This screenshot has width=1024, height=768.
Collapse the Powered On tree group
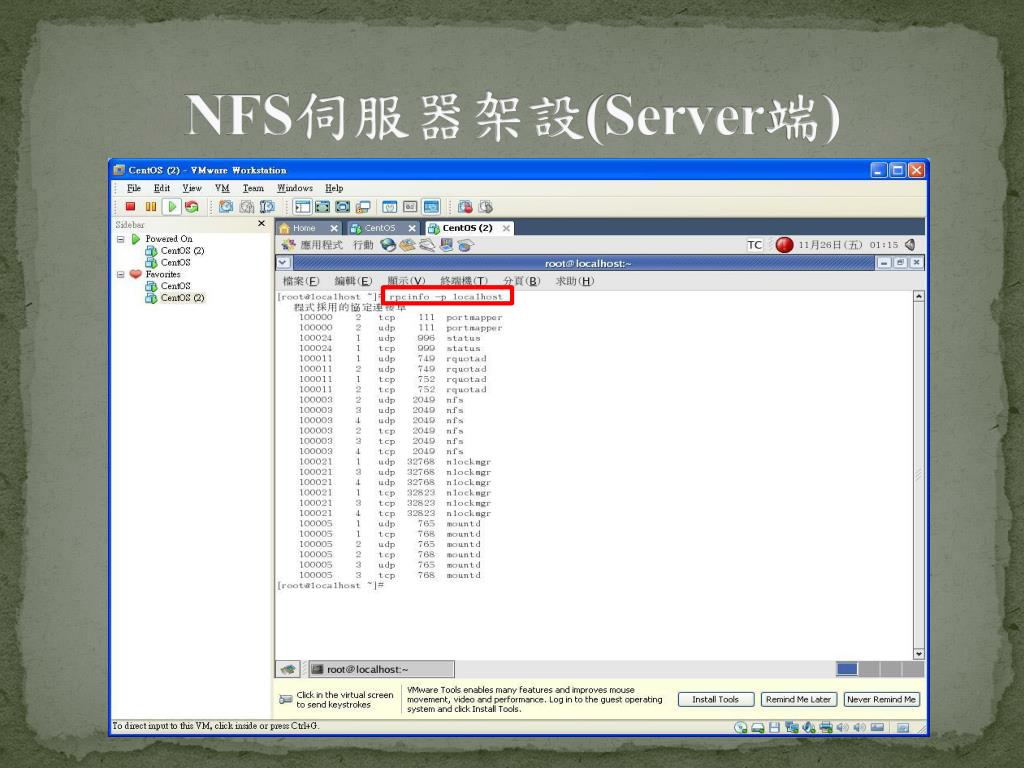click(x=121, y=239)
